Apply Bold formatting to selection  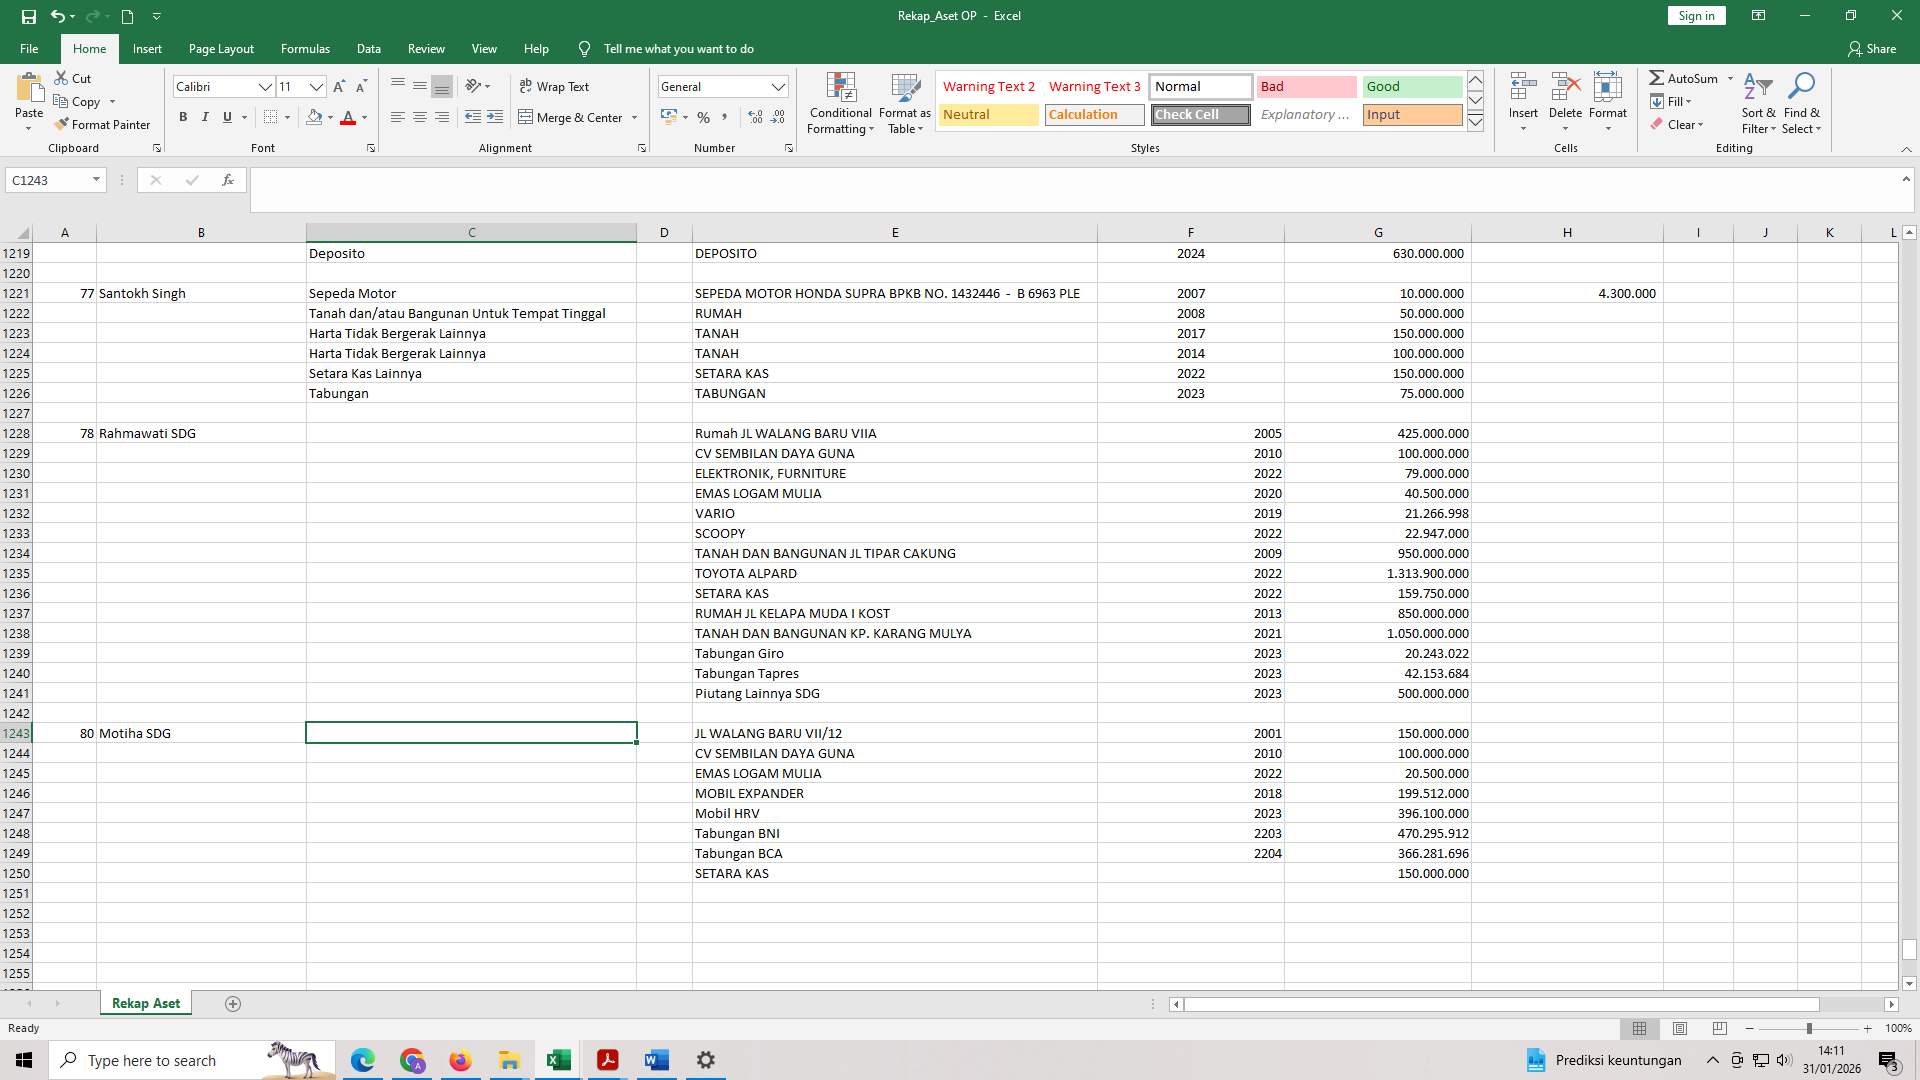[x=183, y=117]
